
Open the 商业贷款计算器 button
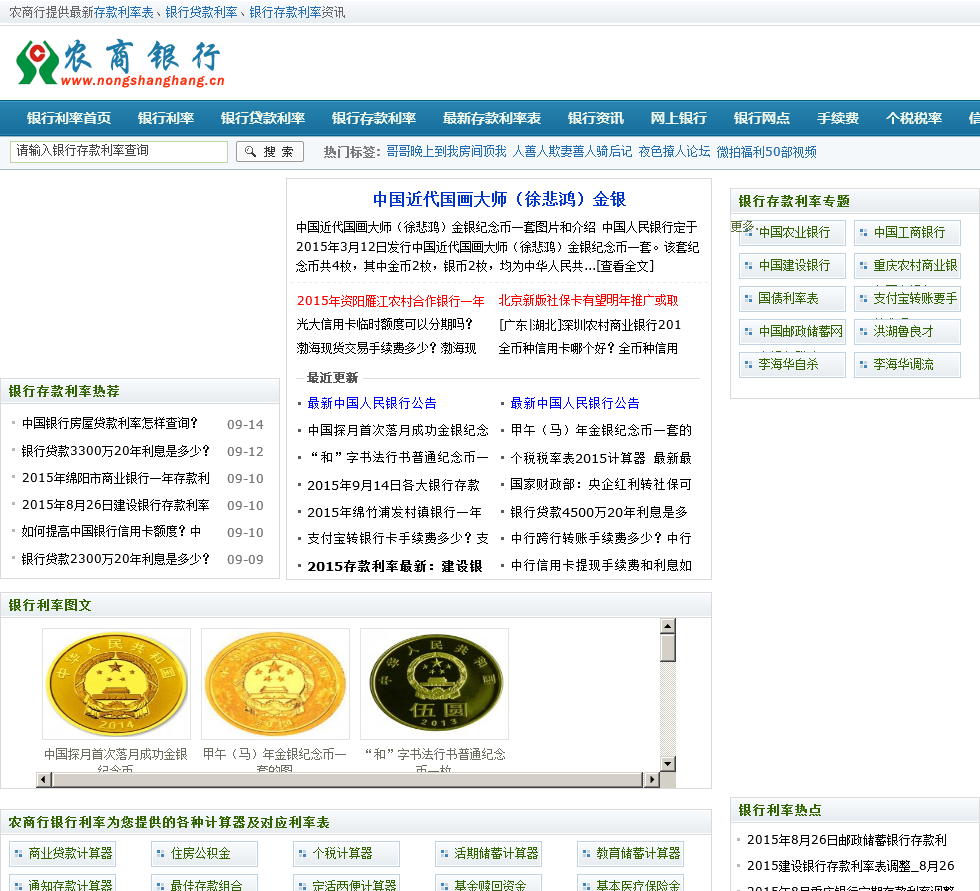[x=62, y=854]
